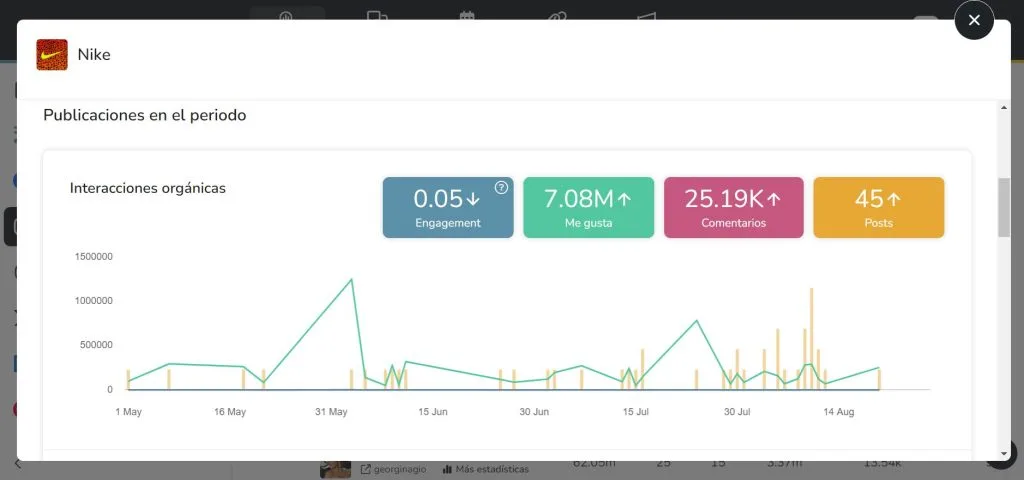This screenshot has height=480, width=1024.
Task: Open Más estadísticas link behind modal
Action: 492,469
